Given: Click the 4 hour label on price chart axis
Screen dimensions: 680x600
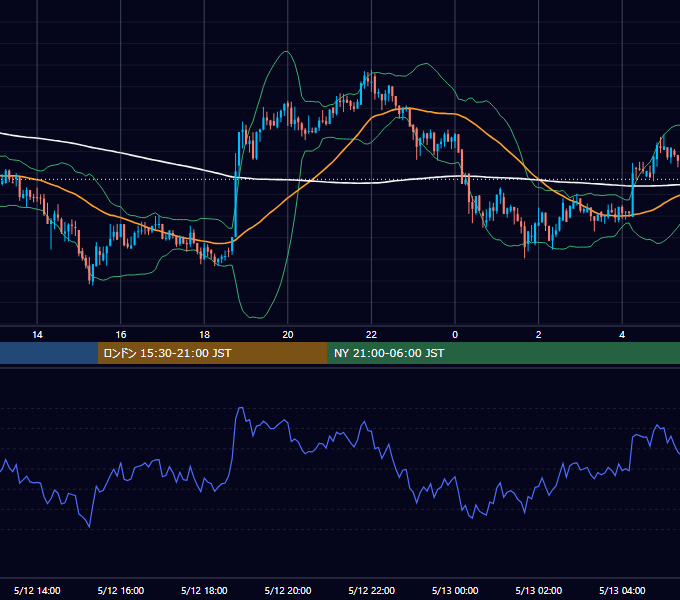Looking at the screenshot, I should tap(622, 335).
